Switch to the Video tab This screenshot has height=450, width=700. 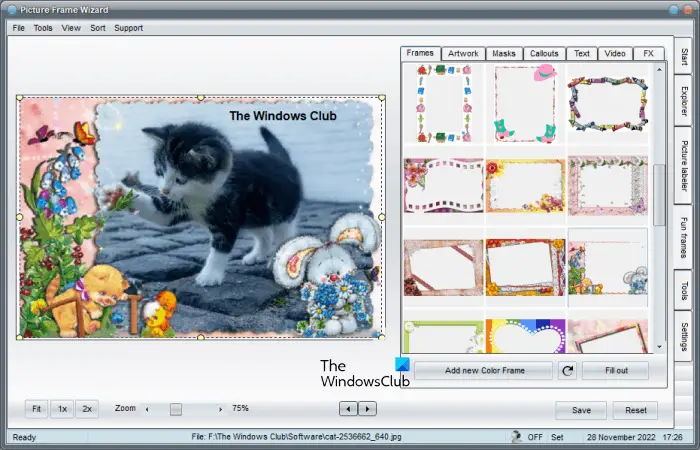[615, 53]
